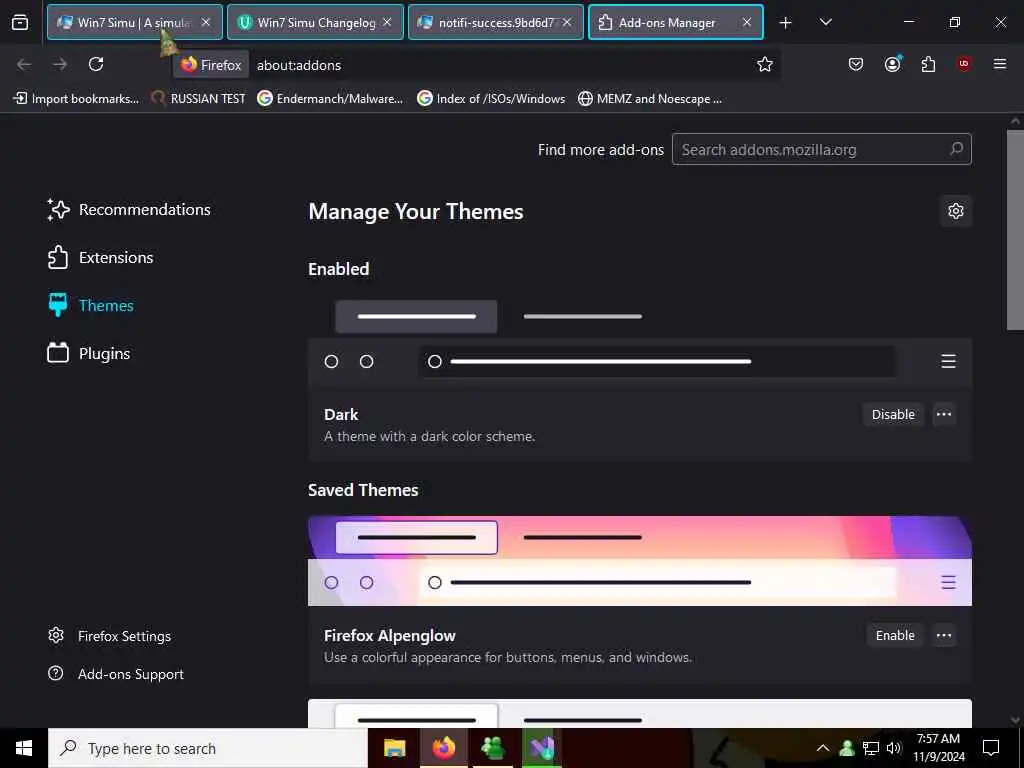1024x768 pixels.
Task: Open a new tab with plus button
Action: [786, 23]
